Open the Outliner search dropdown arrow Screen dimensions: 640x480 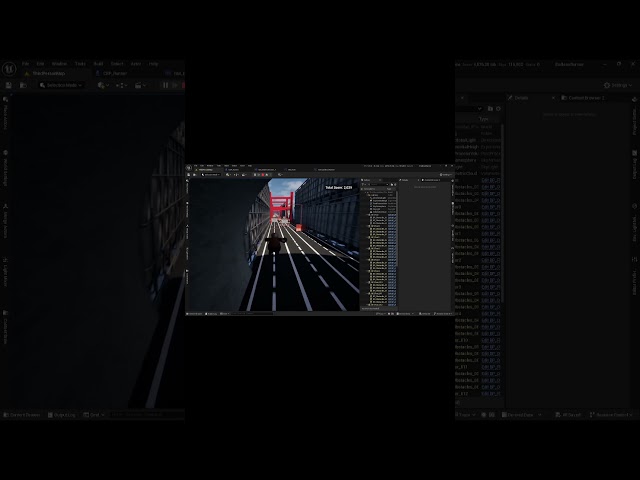coord(479,109)
